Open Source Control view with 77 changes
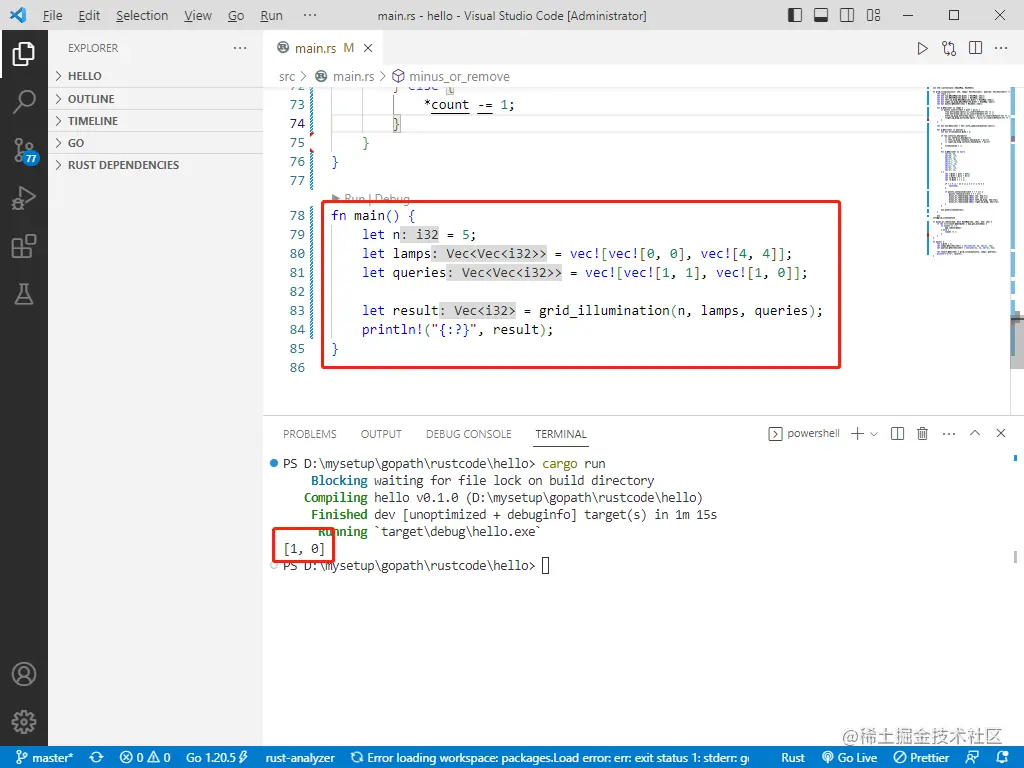Viewport: 1024px width, 768px height. tap(24, 150)
